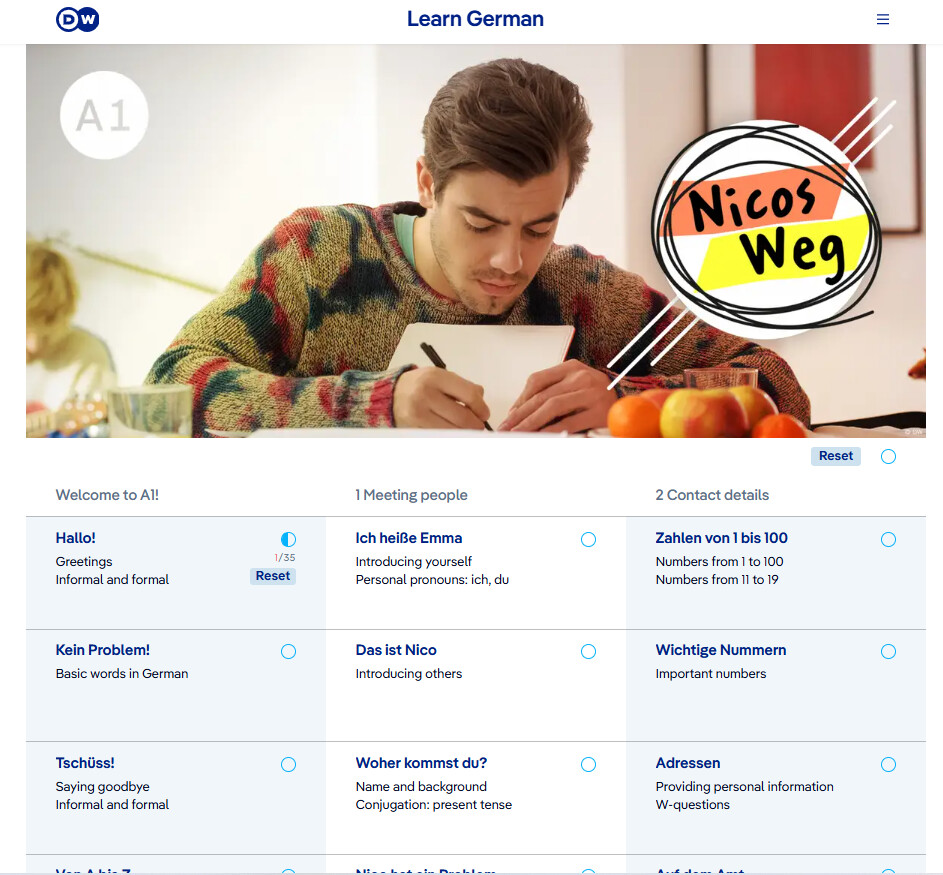This screenshot has width=943, height=875.
Task: Click progress circle next to Kein Problem!
Action: pyautogui.click(x=288, y=651)
